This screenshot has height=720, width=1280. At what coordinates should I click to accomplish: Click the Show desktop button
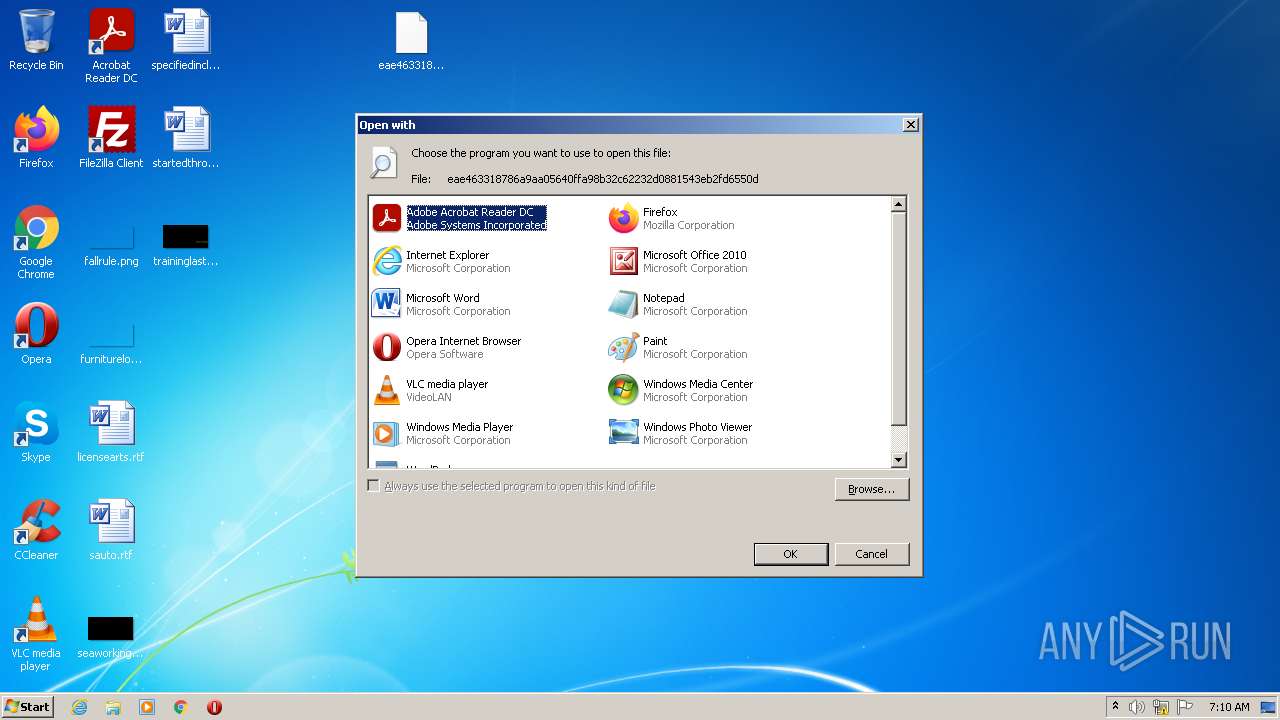click(1270, 707)
